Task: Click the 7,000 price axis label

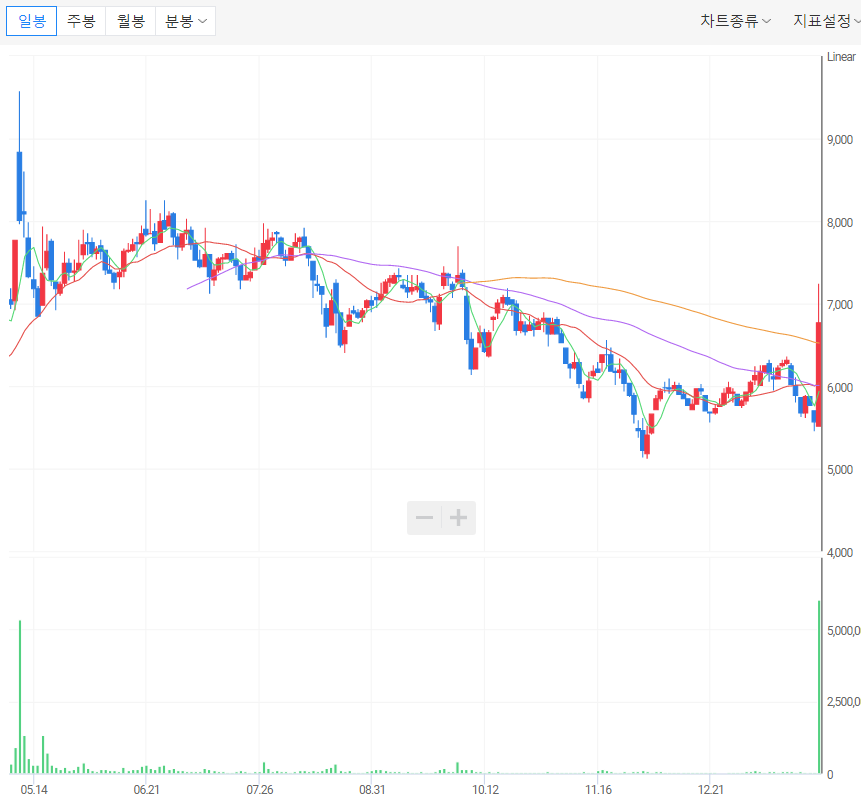Action: coord(840,305)
